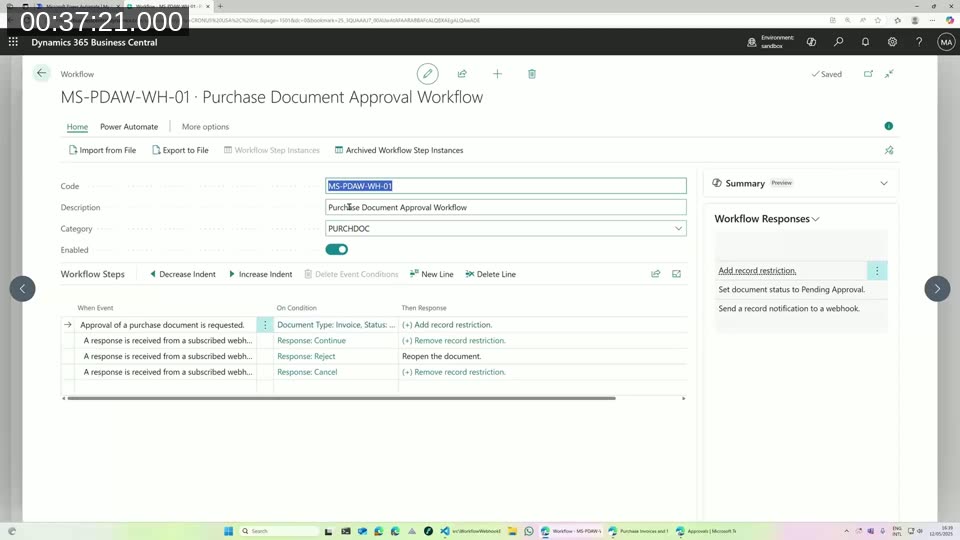Click (+) Add record restriction response
960x540 pixels.
tap(447, 324)
